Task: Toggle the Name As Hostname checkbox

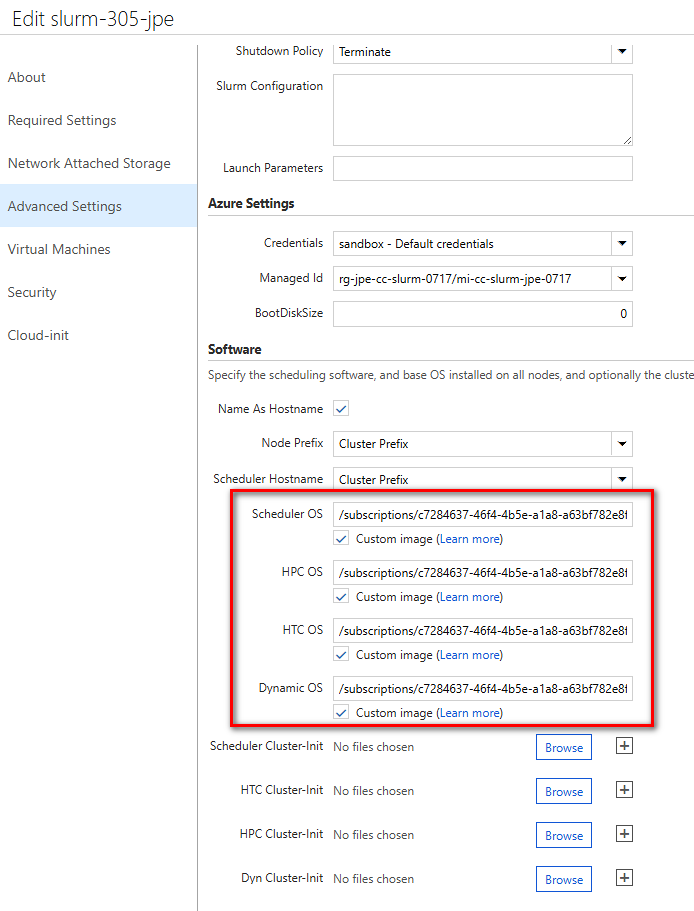Action: 341,409
